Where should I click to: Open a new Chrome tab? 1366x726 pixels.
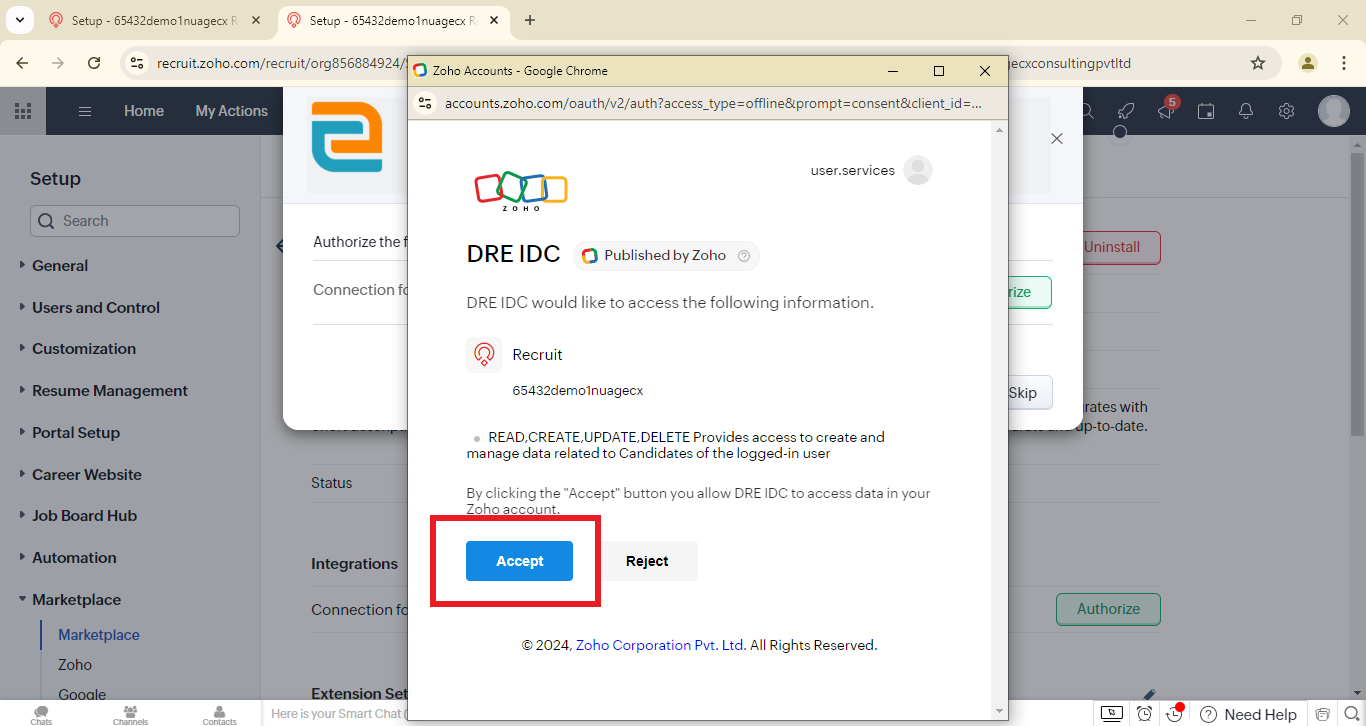point(530,20)
